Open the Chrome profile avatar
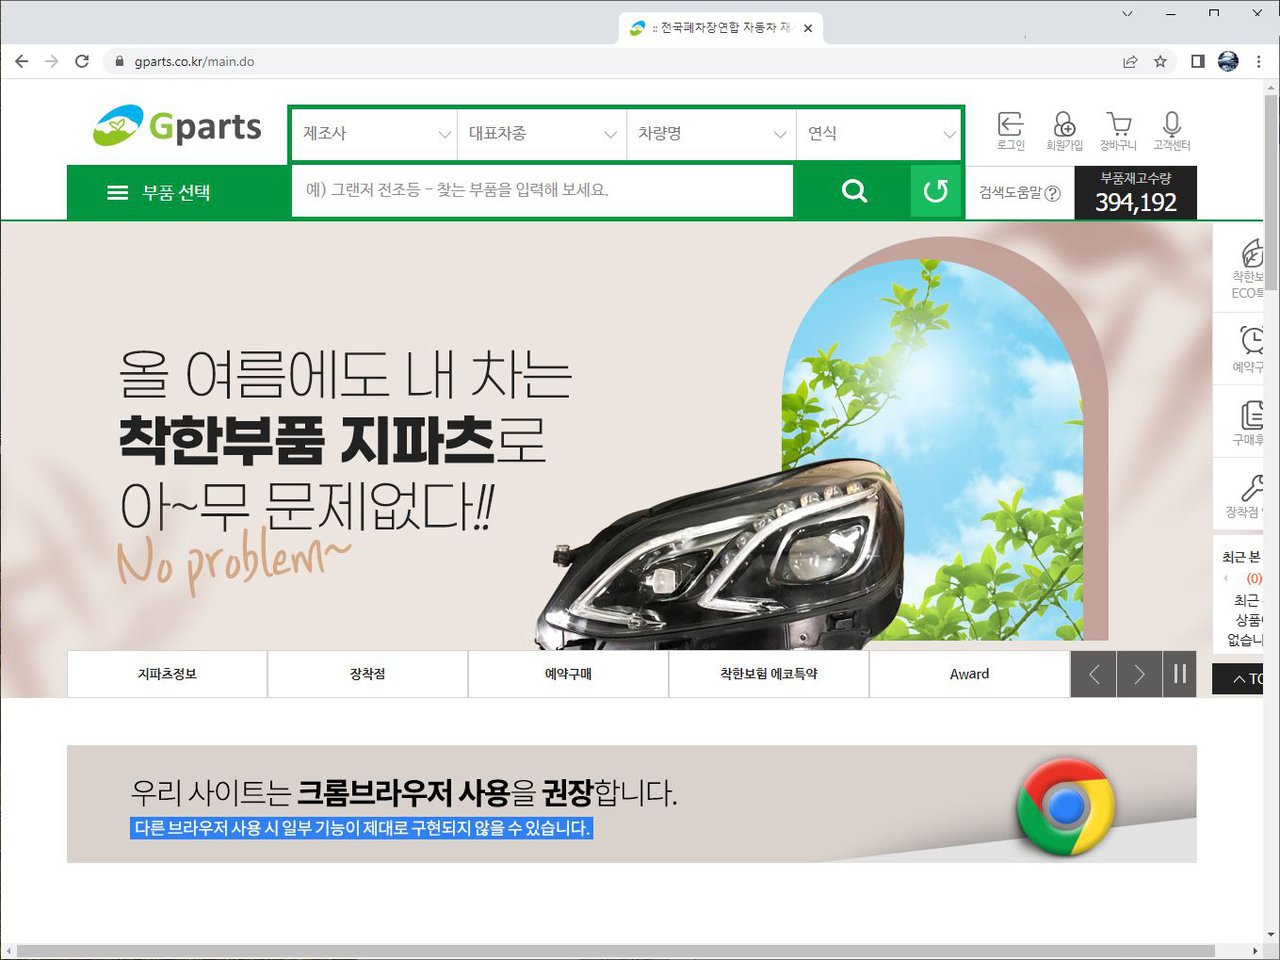1280x960 pixels. [1228, 61]
